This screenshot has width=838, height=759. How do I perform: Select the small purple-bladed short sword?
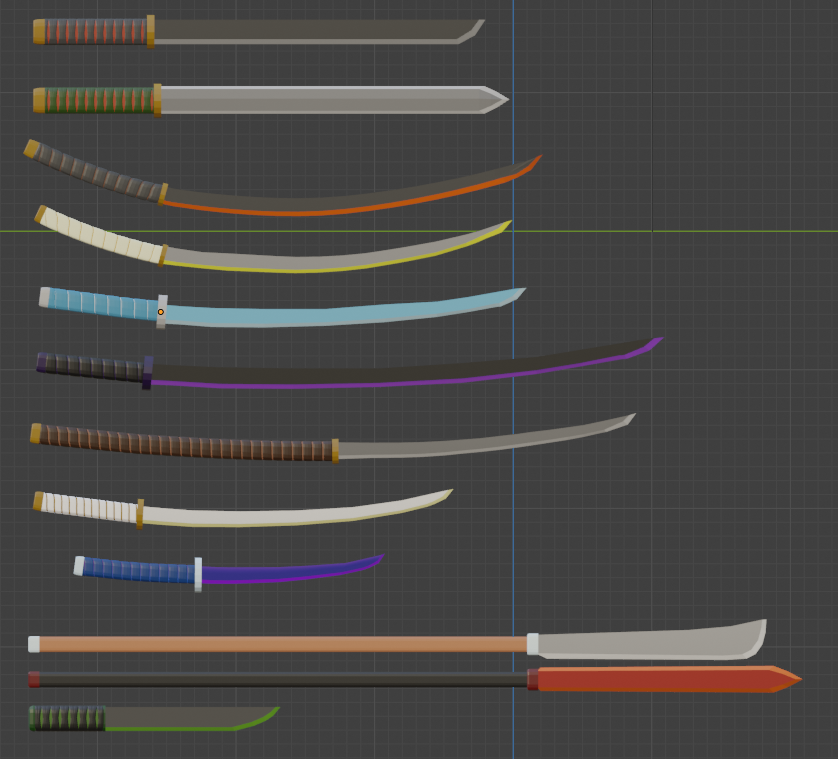tap(290, 572)
